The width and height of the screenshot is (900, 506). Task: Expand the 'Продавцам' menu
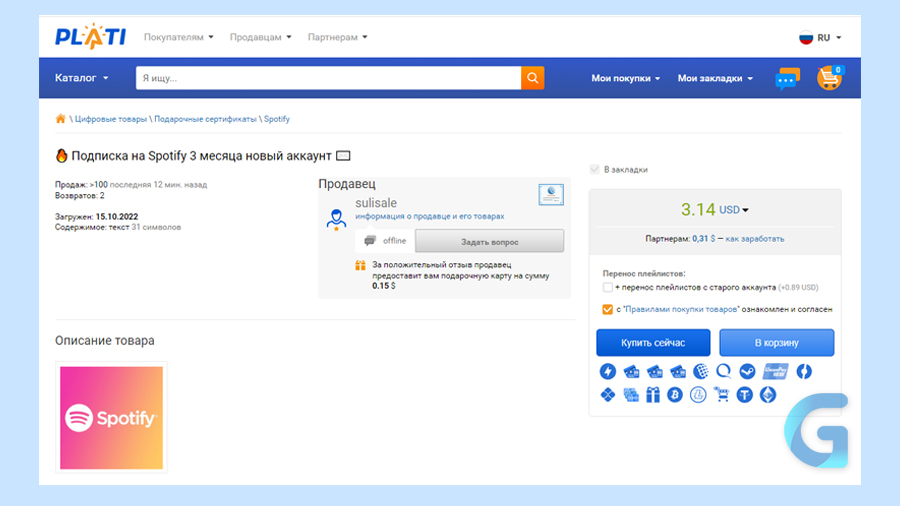[x=261, y=37]
